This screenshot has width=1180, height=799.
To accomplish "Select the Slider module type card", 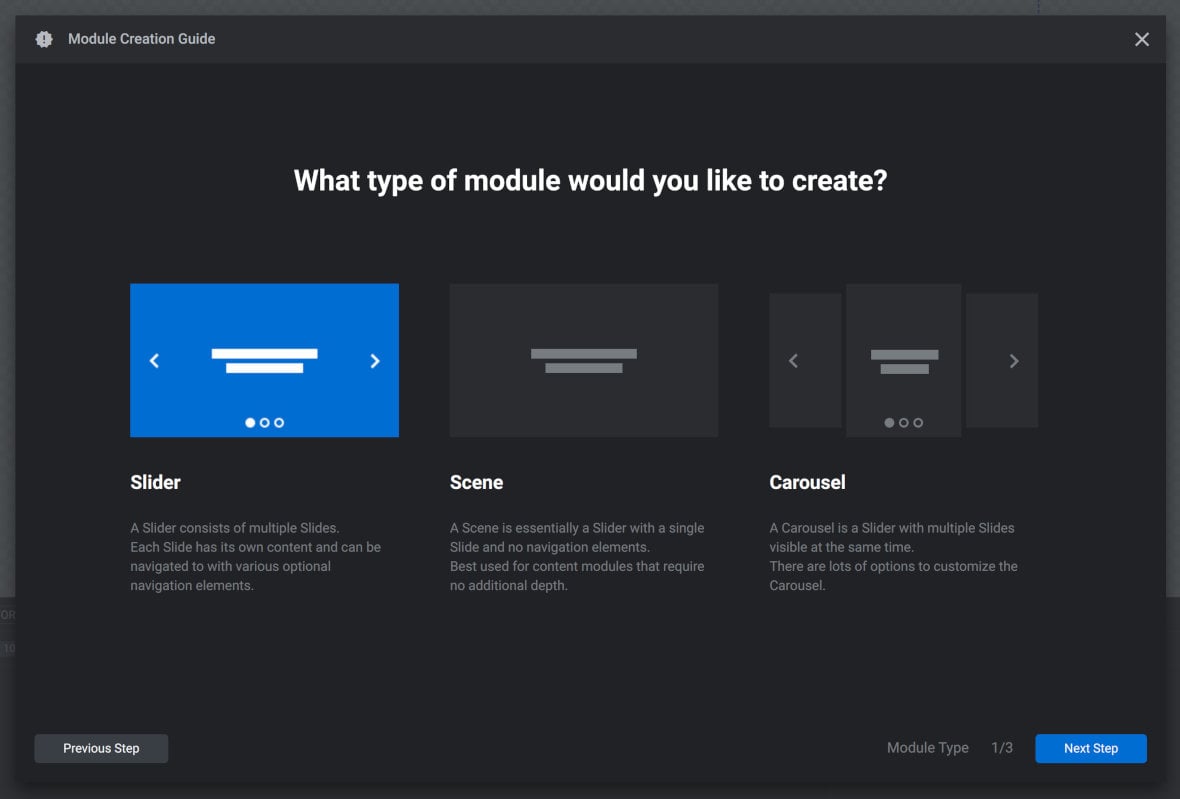I will pyautogui.click(x=264, y=360).
